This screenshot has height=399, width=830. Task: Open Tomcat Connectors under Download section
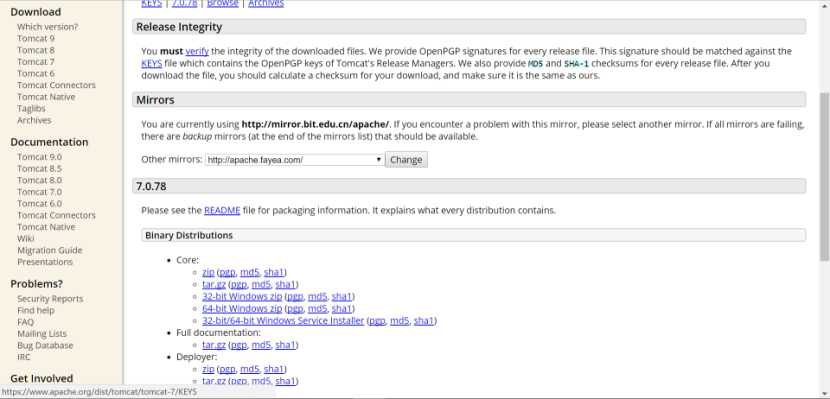point(56,85)
